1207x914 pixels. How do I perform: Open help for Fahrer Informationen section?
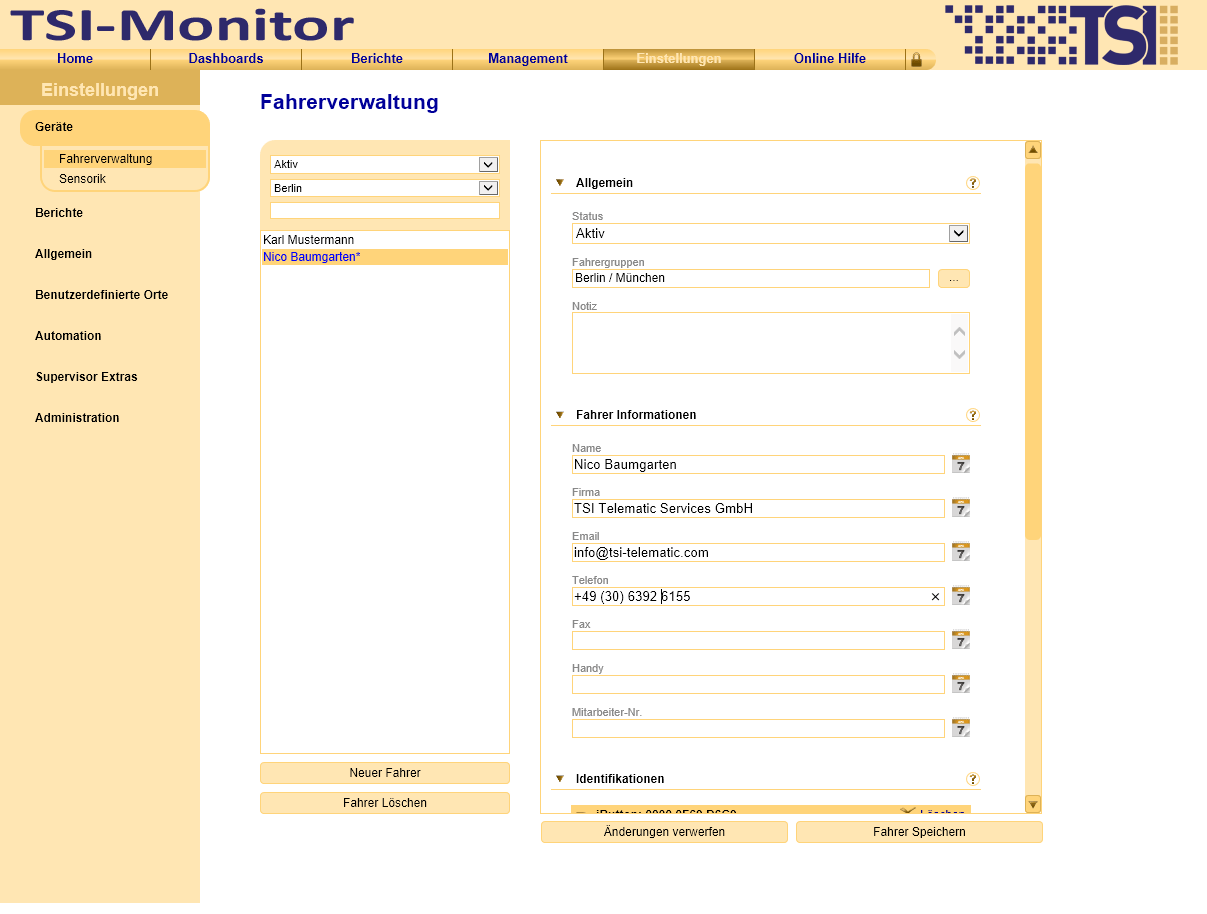tap(972, 415)
